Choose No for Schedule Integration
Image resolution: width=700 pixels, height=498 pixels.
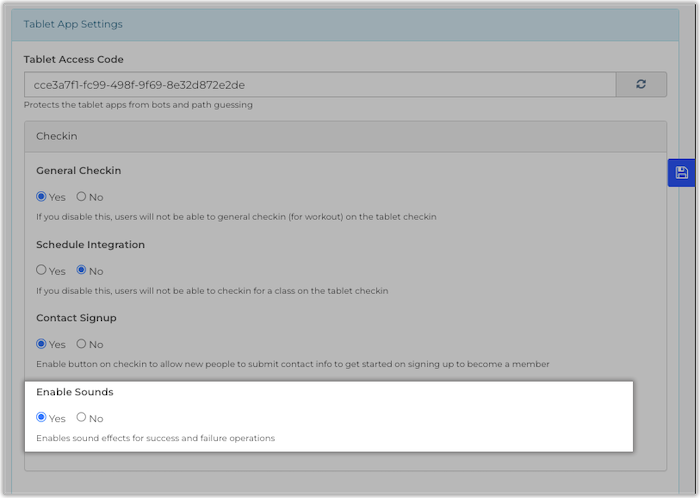tap(82, 270)
